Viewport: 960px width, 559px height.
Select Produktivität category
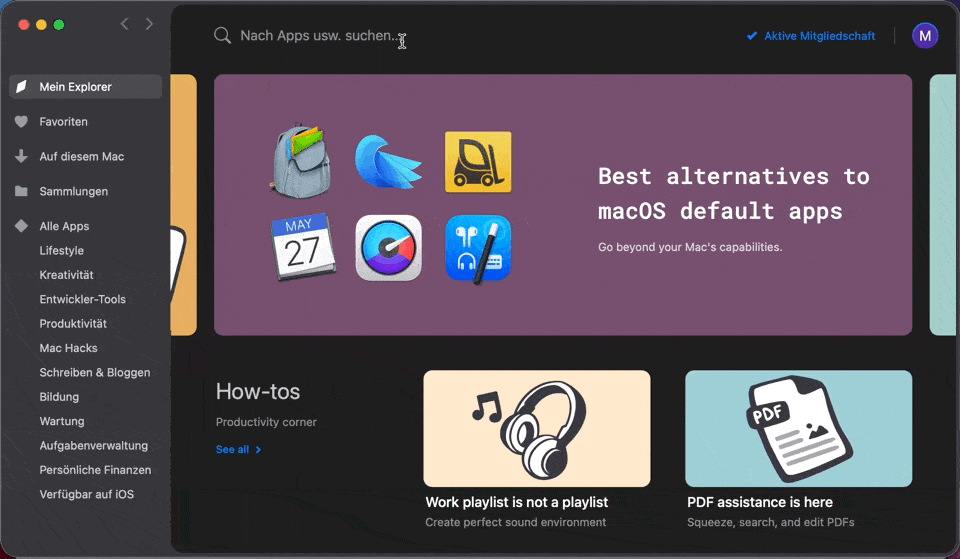[73, 324]
